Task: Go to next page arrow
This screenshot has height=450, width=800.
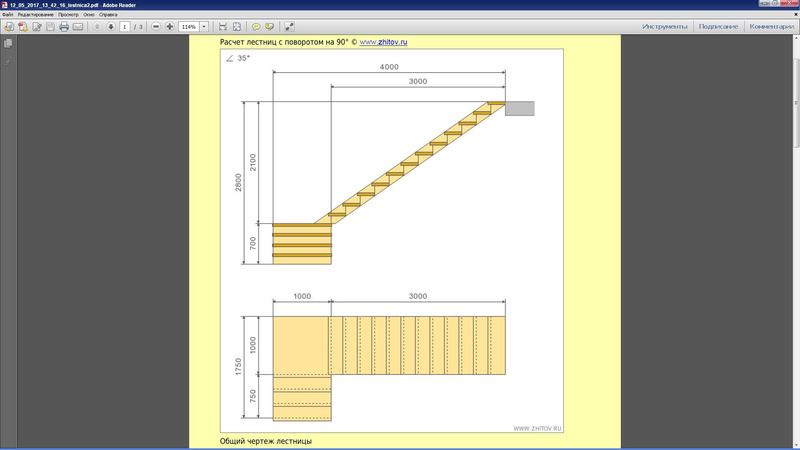Action: [110, 26]
